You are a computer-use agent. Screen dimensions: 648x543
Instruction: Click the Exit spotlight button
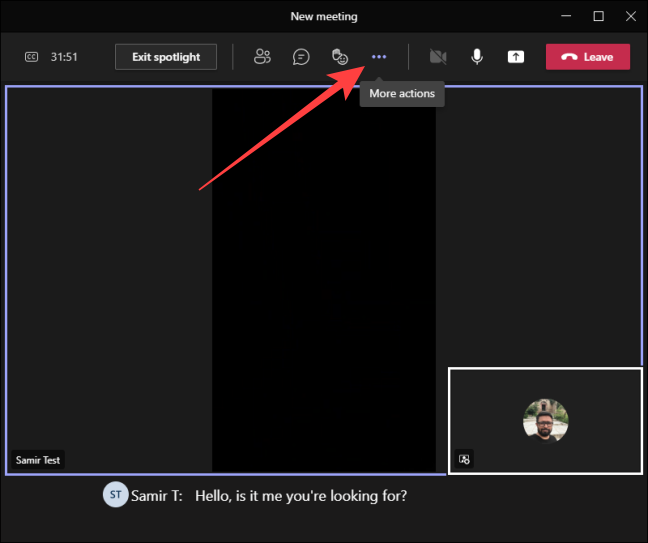[x=166, y=57]
